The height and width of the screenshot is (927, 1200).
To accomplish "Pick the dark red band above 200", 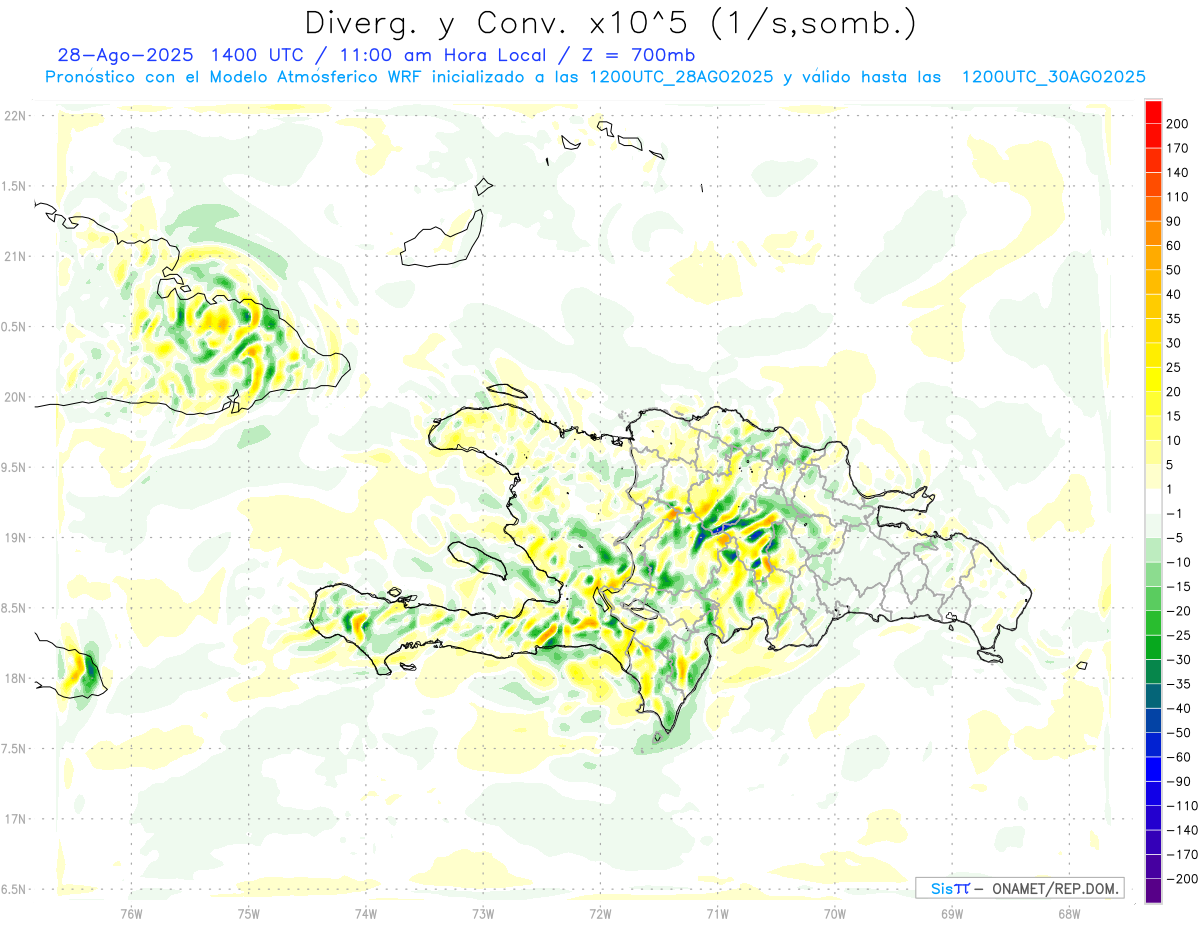I will [1153, 111].
